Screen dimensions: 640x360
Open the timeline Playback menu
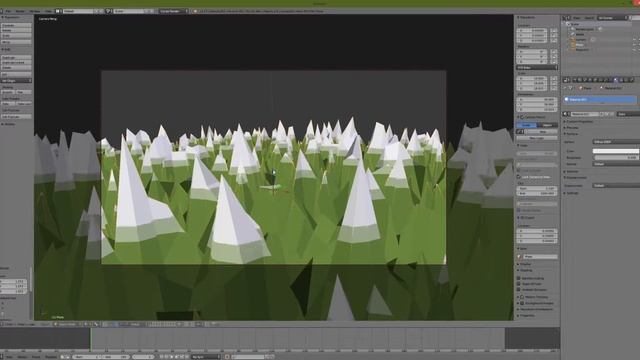[x=51, y=357]
